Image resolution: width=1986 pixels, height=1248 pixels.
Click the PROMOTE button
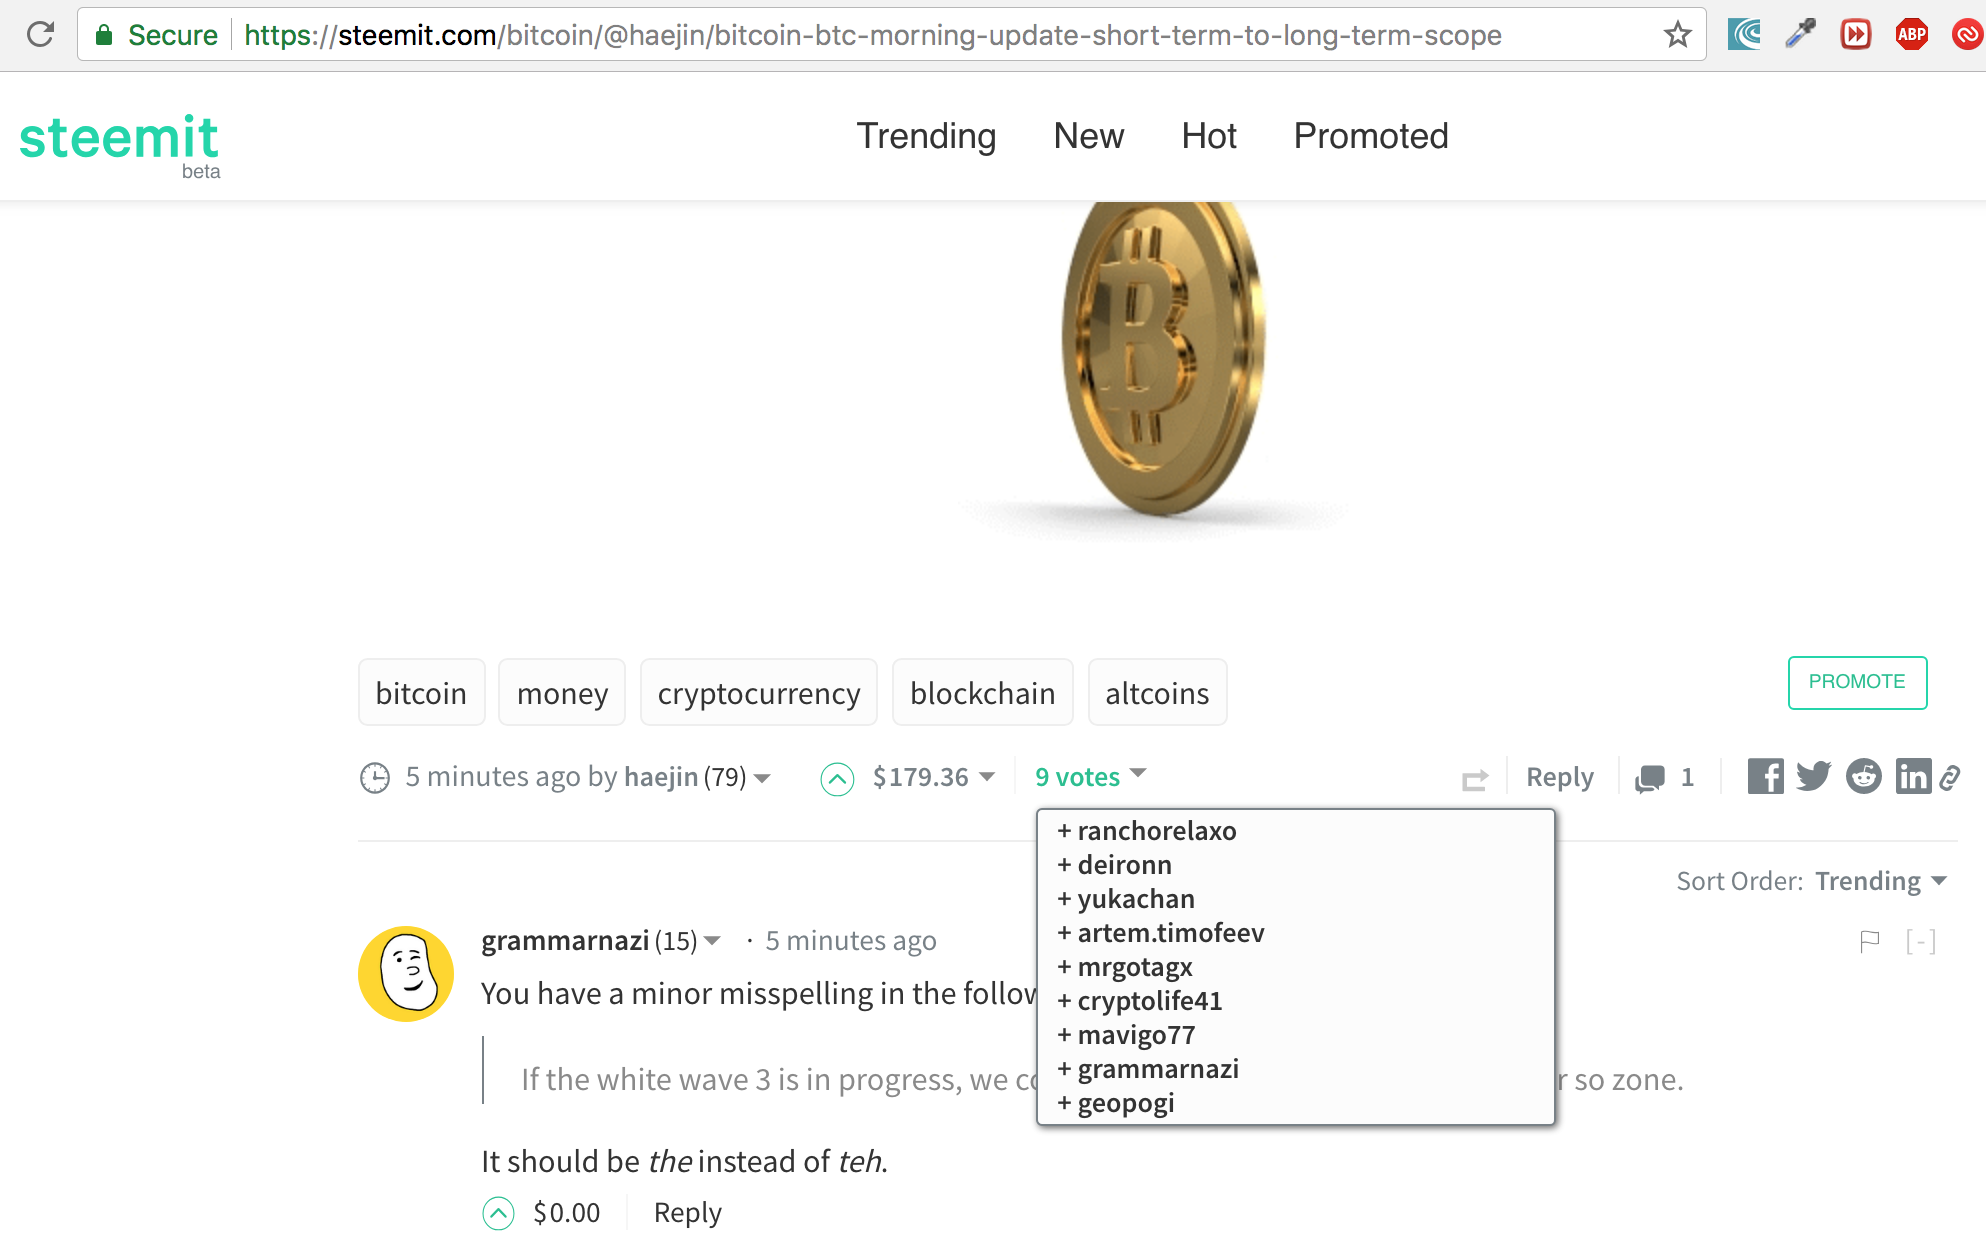coord(1857,682)
